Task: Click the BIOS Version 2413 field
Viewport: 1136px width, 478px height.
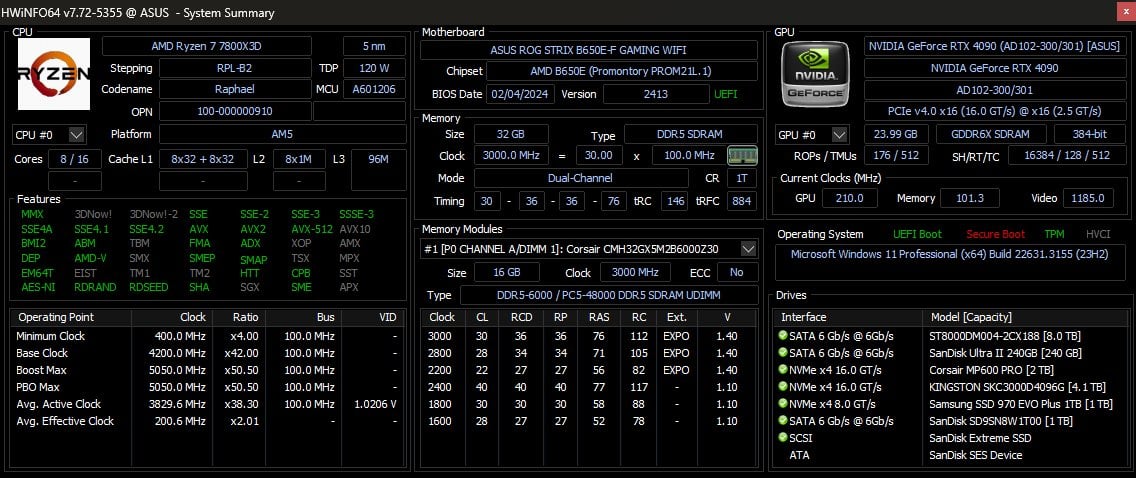Action: click(x=656, y=94)
